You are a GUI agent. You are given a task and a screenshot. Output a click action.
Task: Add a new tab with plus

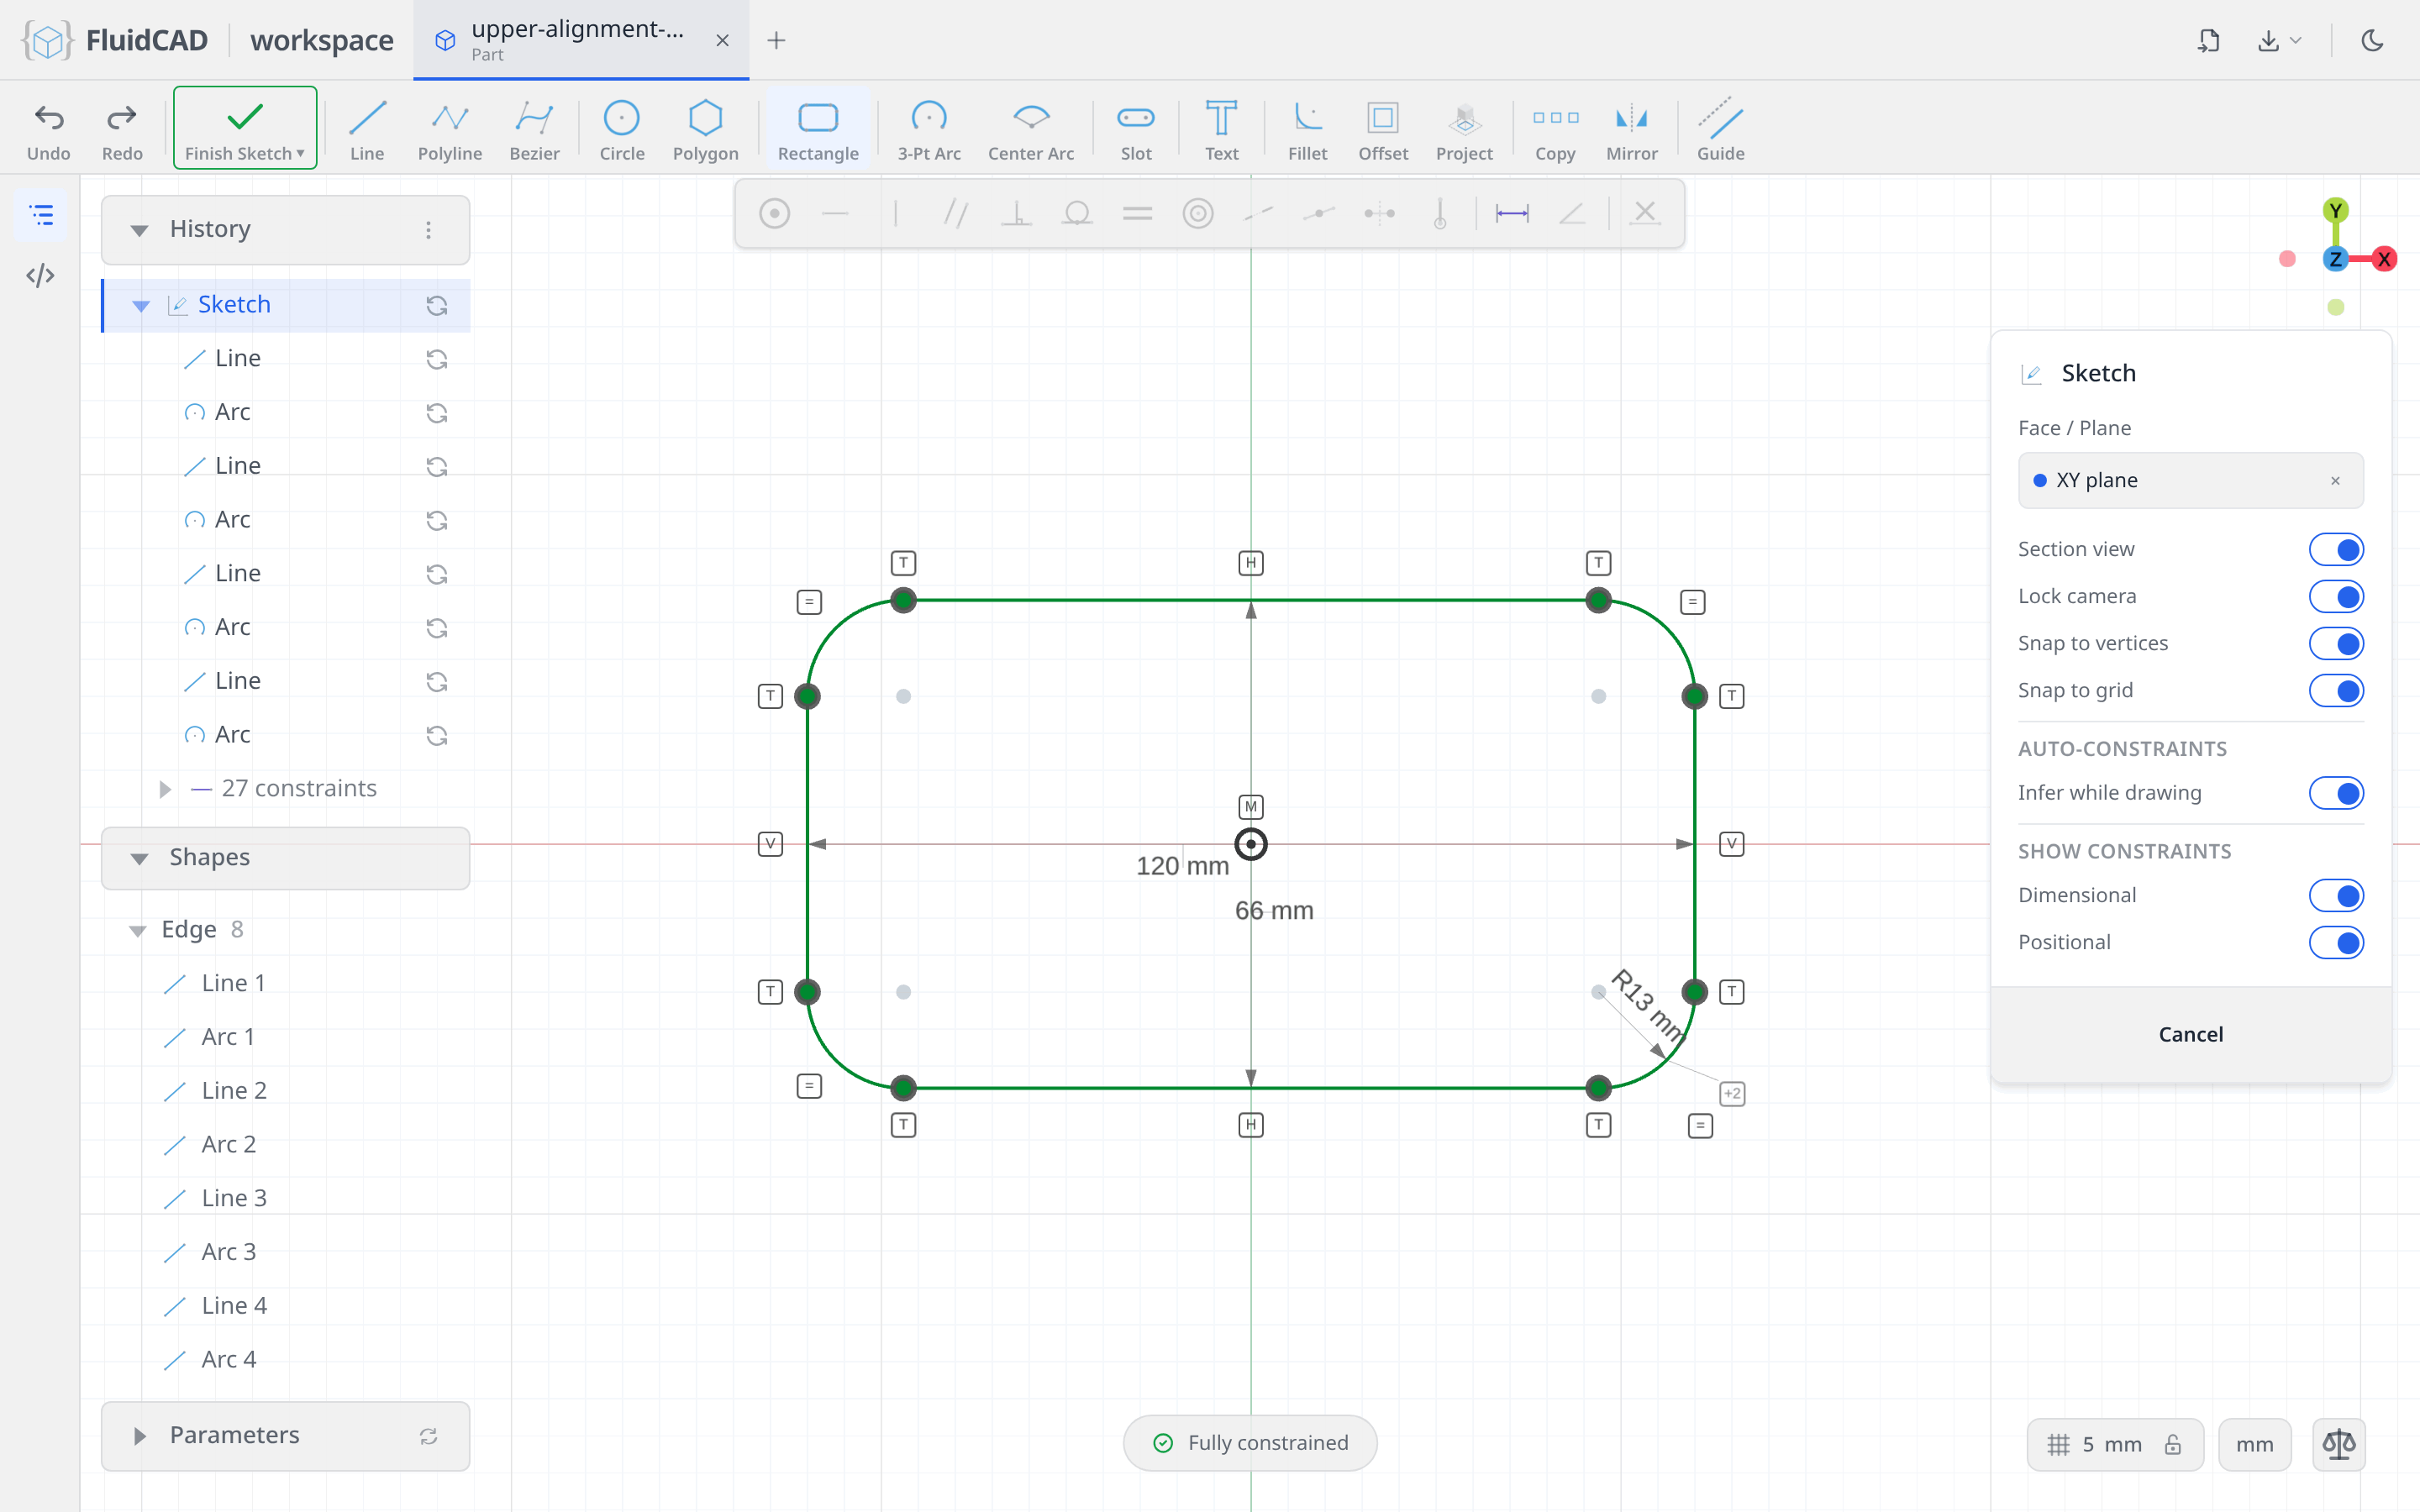point(776,40)
